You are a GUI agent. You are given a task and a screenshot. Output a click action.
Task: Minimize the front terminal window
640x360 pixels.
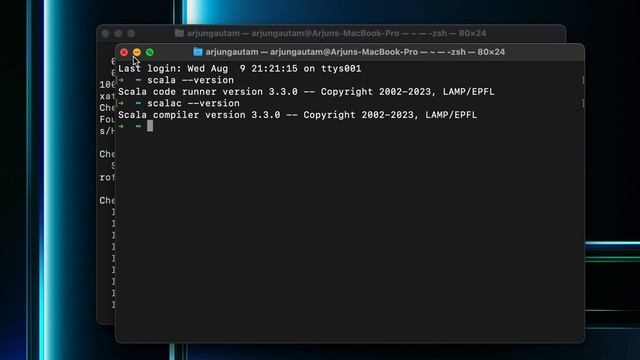pos(137,52)
